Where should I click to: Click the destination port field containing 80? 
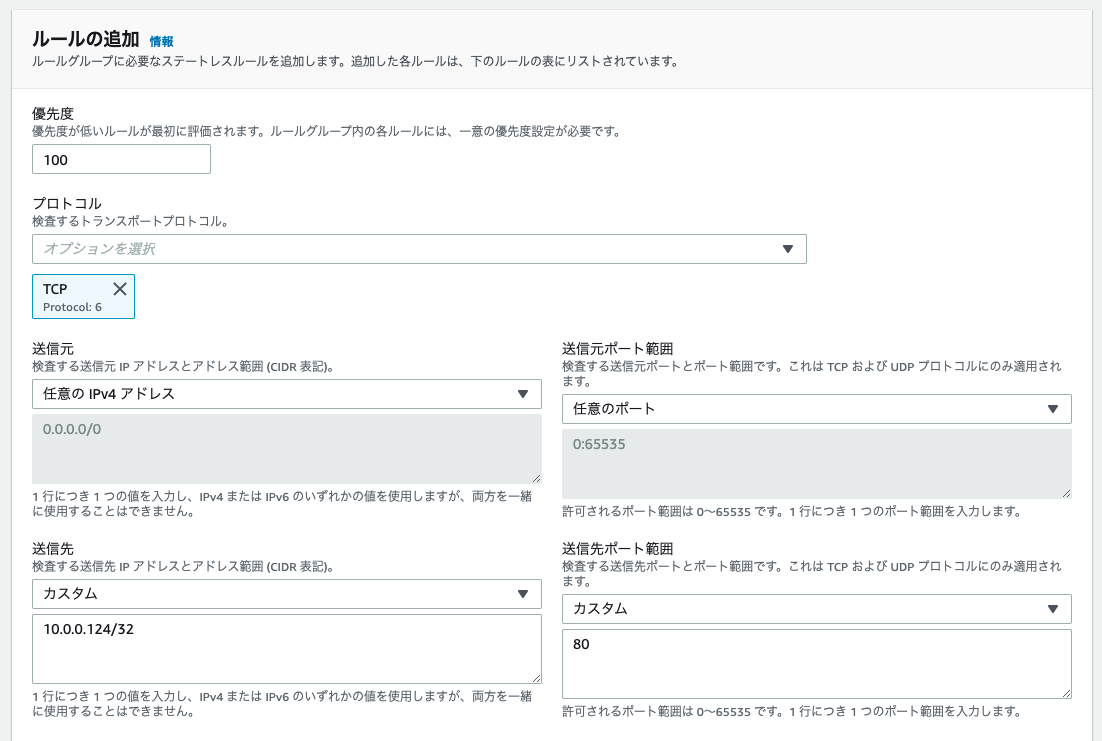click(816, 663)
